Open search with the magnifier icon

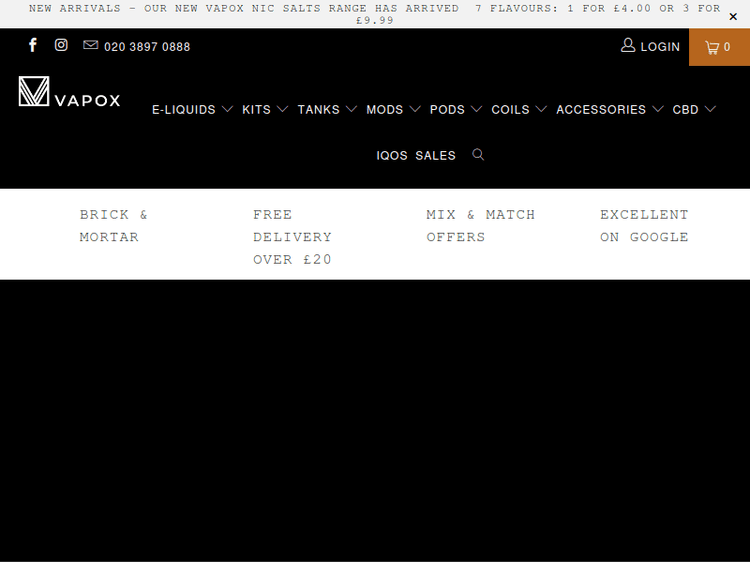(478, 155)
